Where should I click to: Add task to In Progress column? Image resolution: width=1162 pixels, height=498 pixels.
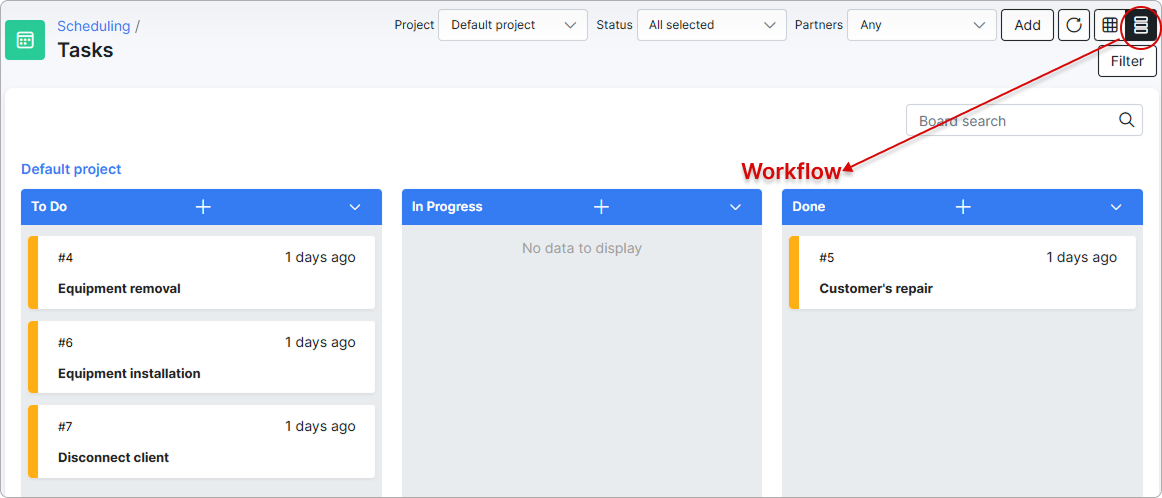pos(601,207)
